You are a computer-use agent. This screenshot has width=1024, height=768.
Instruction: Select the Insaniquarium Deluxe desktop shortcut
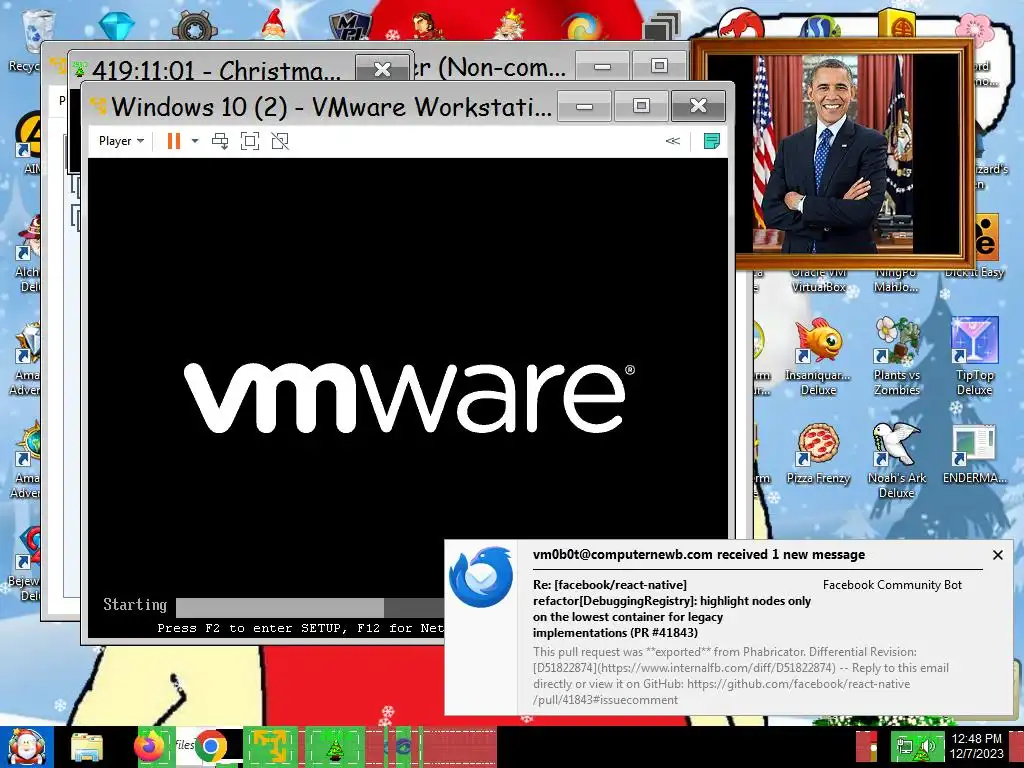point(818,357)
